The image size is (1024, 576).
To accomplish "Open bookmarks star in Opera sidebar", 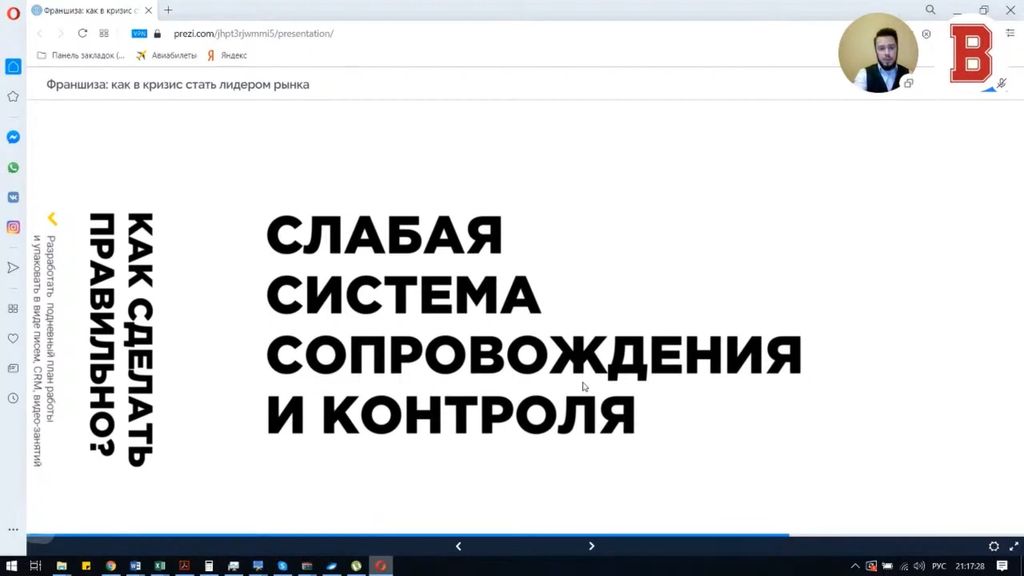I will 13,97.
